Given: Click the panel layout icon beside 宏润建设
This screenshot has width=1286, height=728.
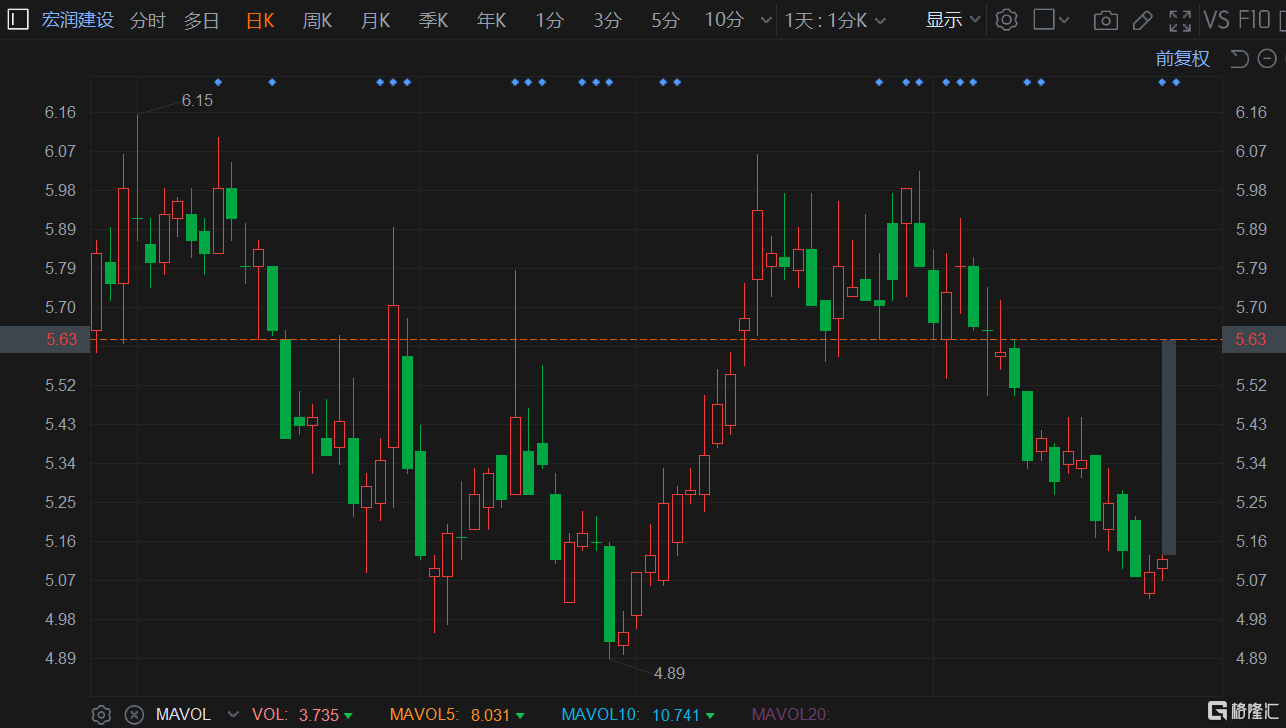Looking at the screenshot, I should (x=18, y=19).
